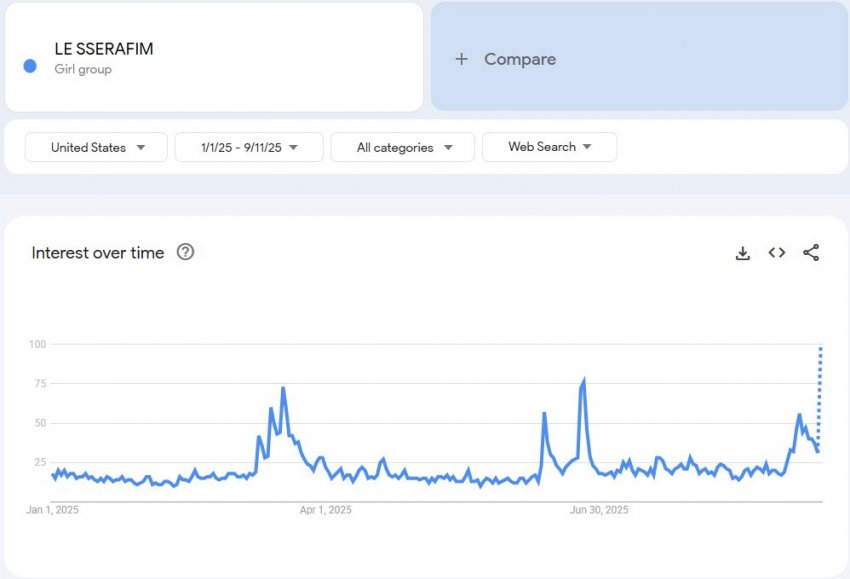This screenshot has height=579, width=850.
Task: Click the Apr 1, 2025 axis label
Action: pos(326,510)
